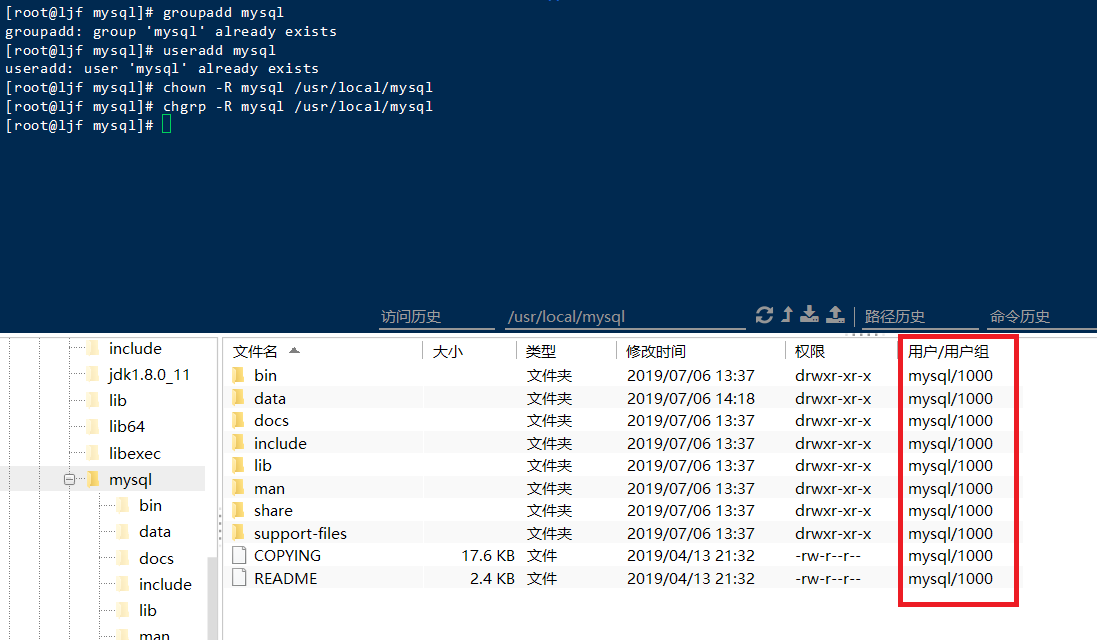Click the download file icon
This screenshot has height=640, width=1097.
(x=809, y=315)
